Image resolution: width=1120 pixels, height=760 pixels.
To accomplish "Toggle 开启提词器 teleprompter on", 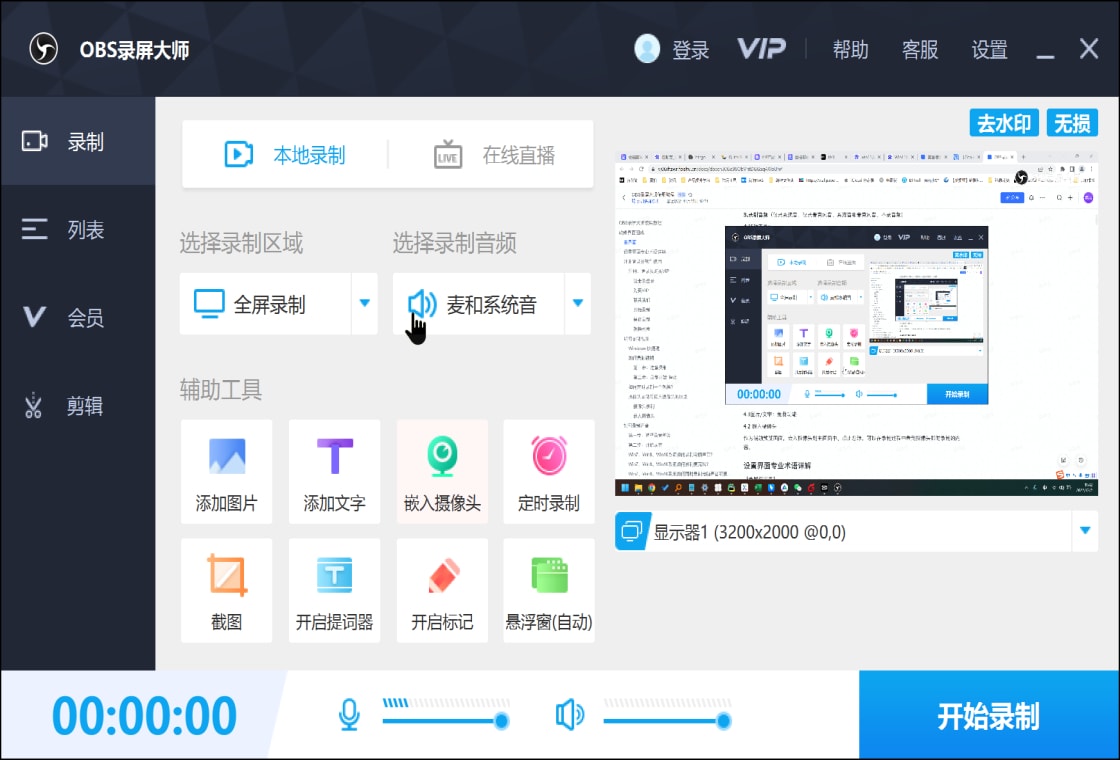I will click(334, 590).
